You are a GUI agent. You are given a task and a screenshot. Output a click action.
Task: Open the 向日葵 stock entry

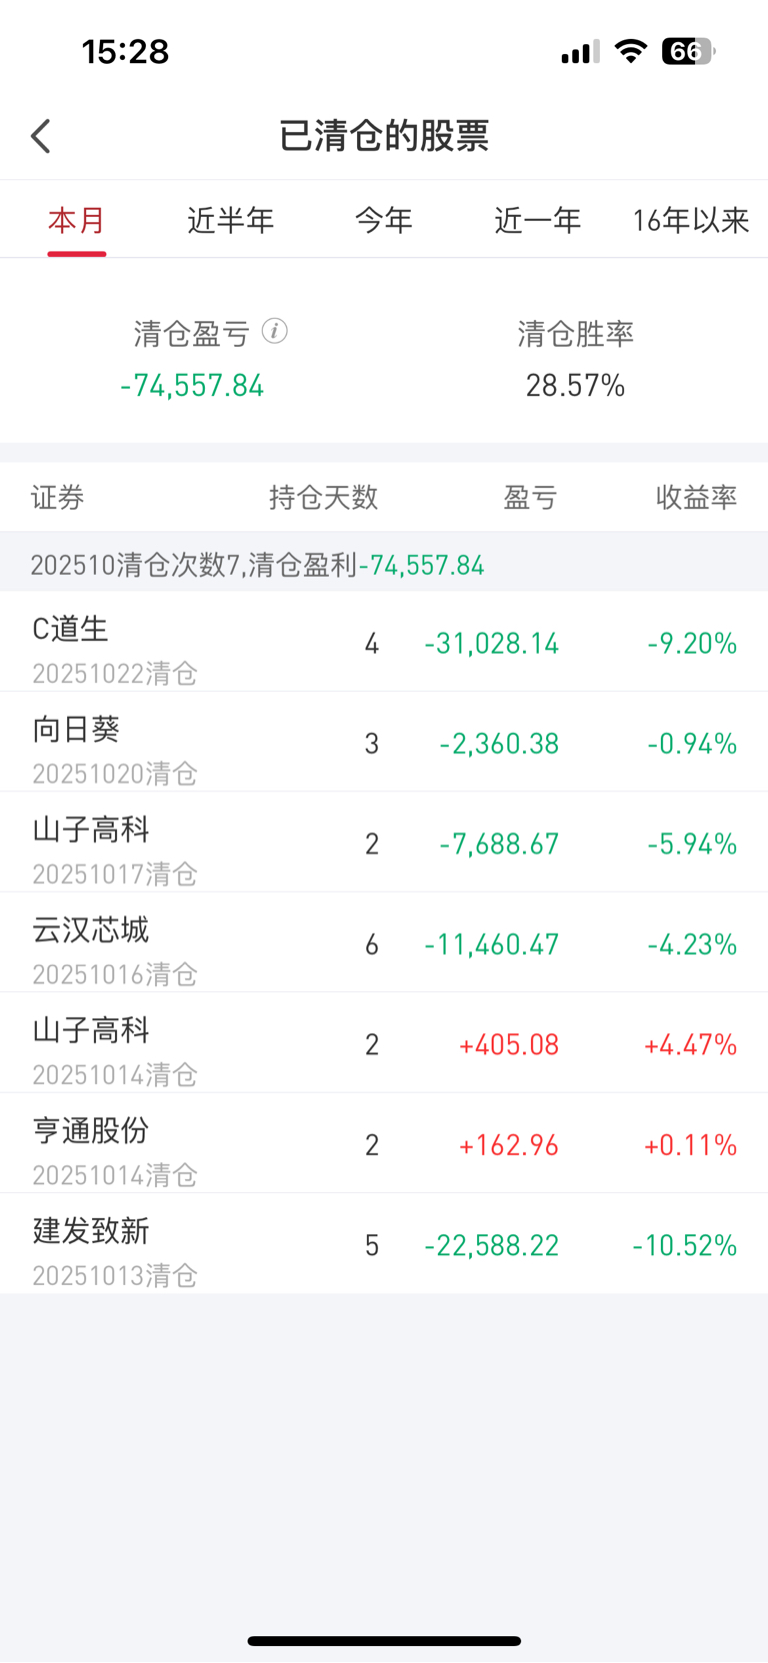(x=384, y=742)
